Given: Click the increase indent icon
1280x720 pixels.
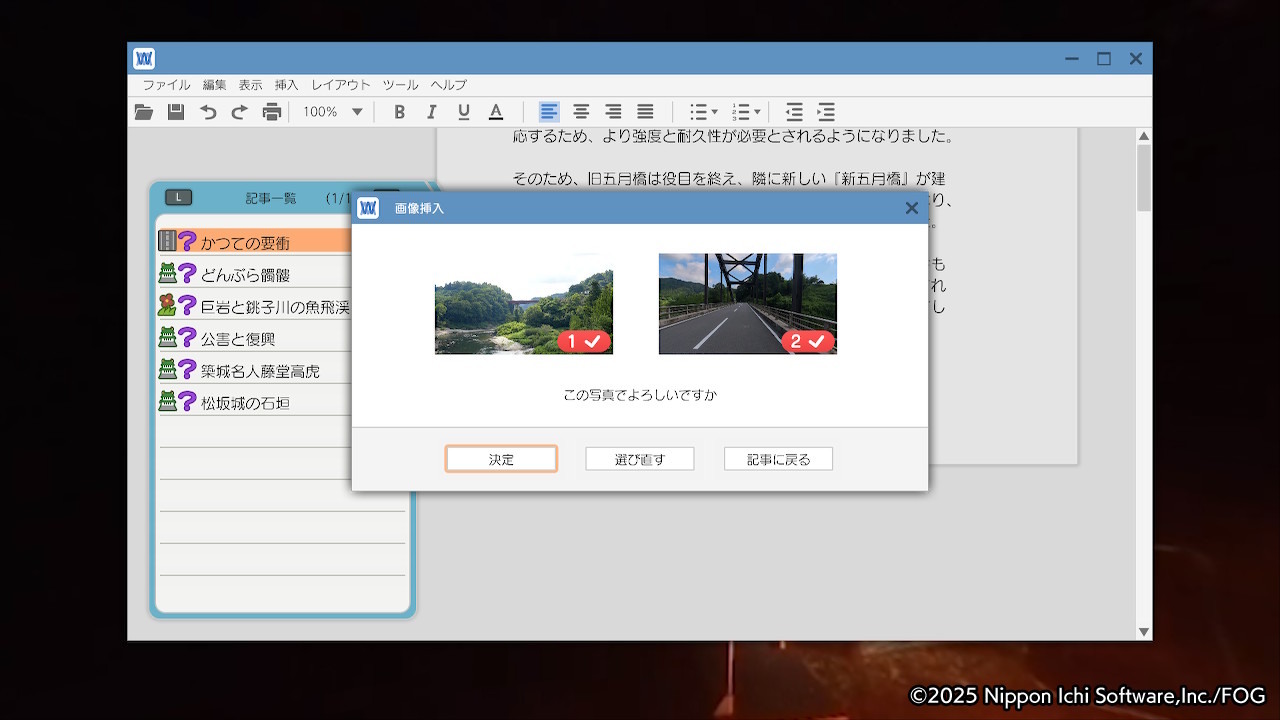Looking at the screenshot, I should point(826,112).
